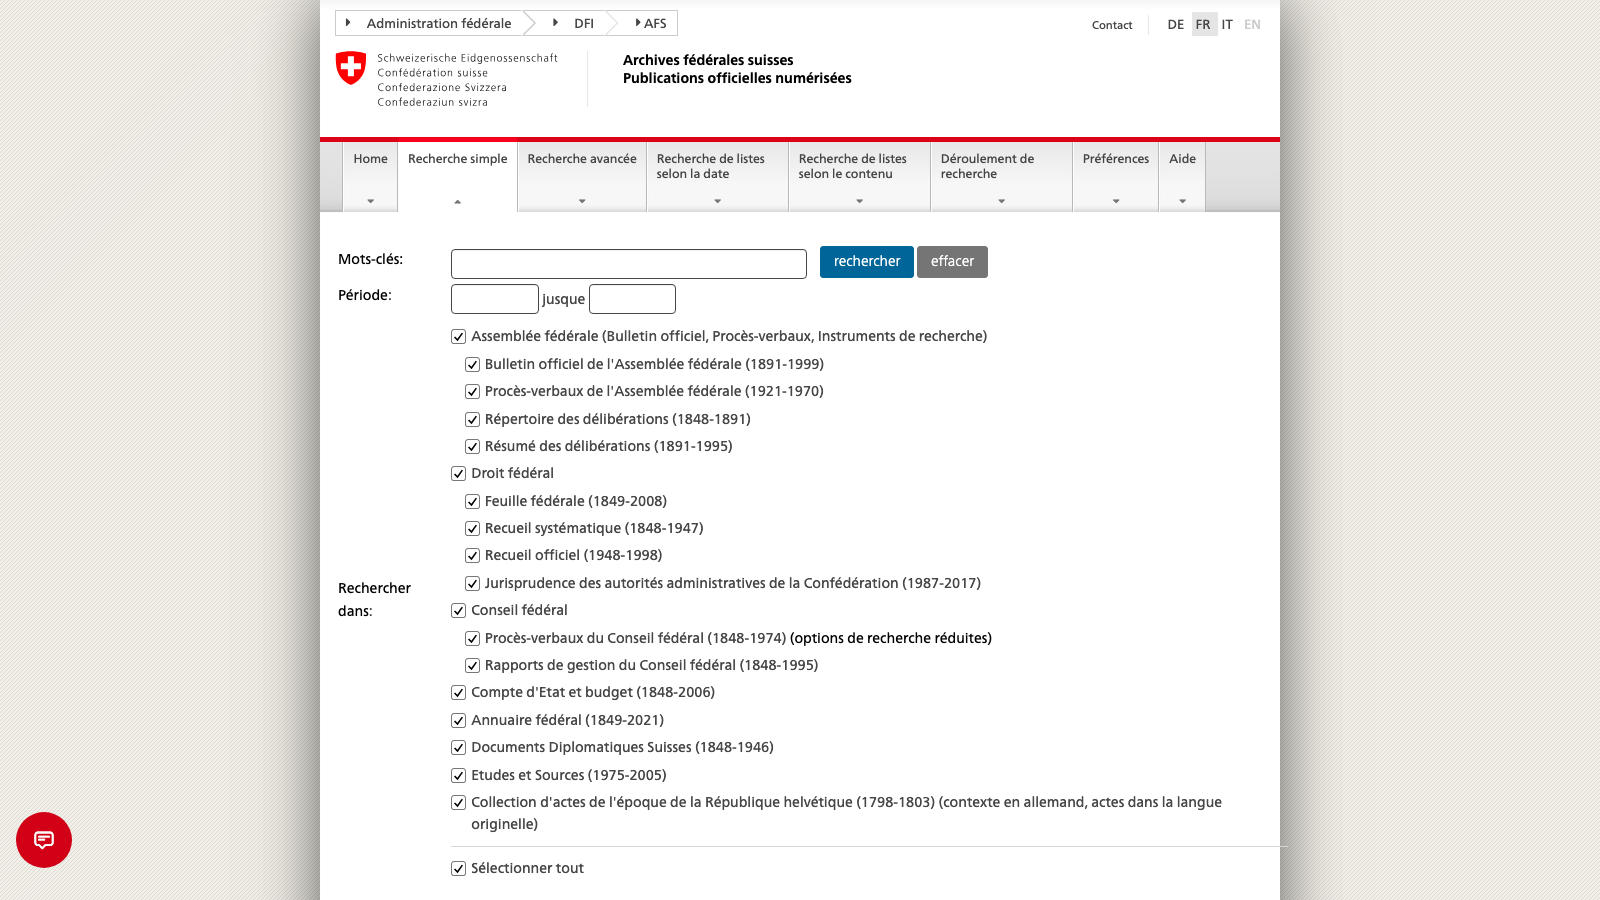The width and height of the screenshot is (1600, 900).
Task: Toggle the Droit fédéral checkbox
Action: [458, 473]
